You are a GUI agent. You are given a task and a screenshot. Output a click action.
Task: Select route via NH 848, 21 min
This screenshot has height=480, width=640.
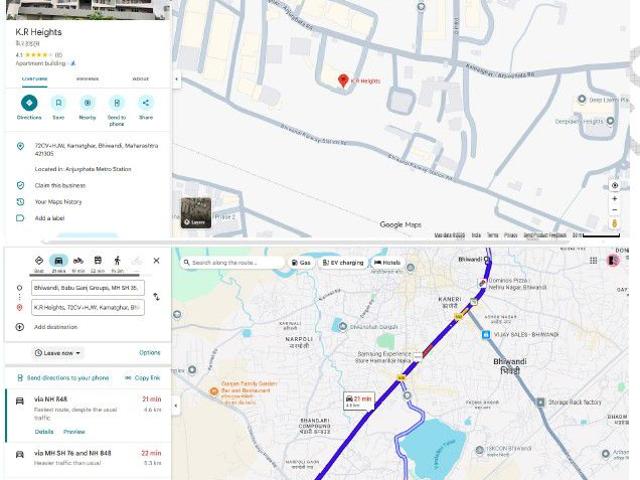pos(88,414)
